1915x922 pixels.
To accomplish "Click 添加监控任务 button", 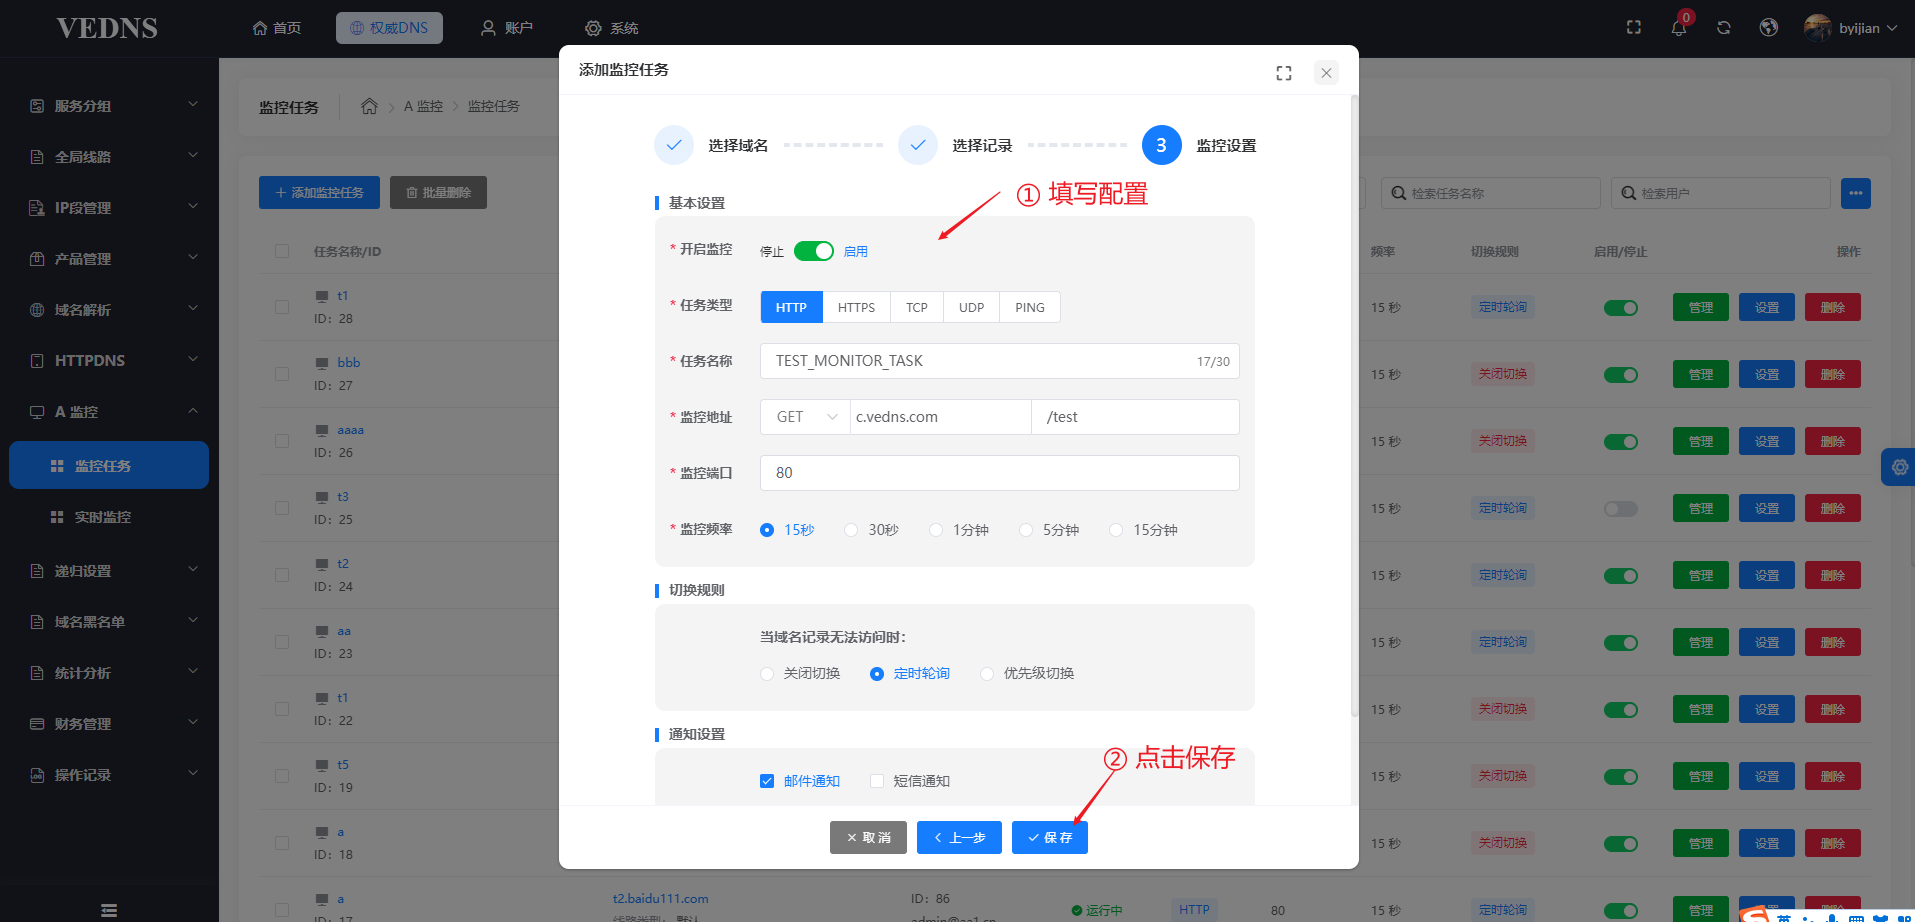I will [319, 193].
